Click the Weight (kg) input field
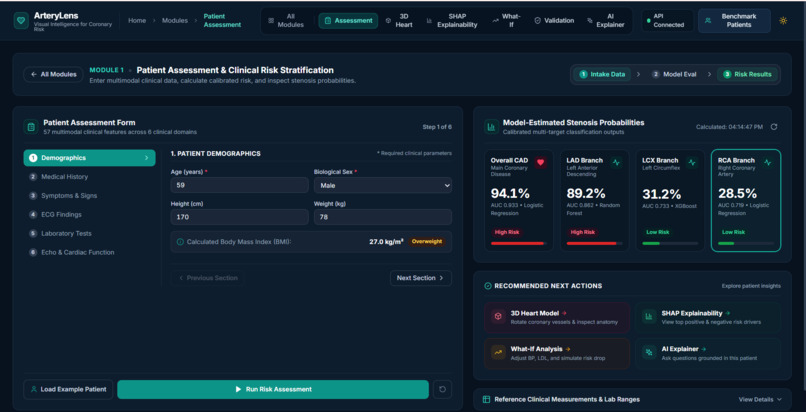Viewport: 806px width, 412px height. 382,217
